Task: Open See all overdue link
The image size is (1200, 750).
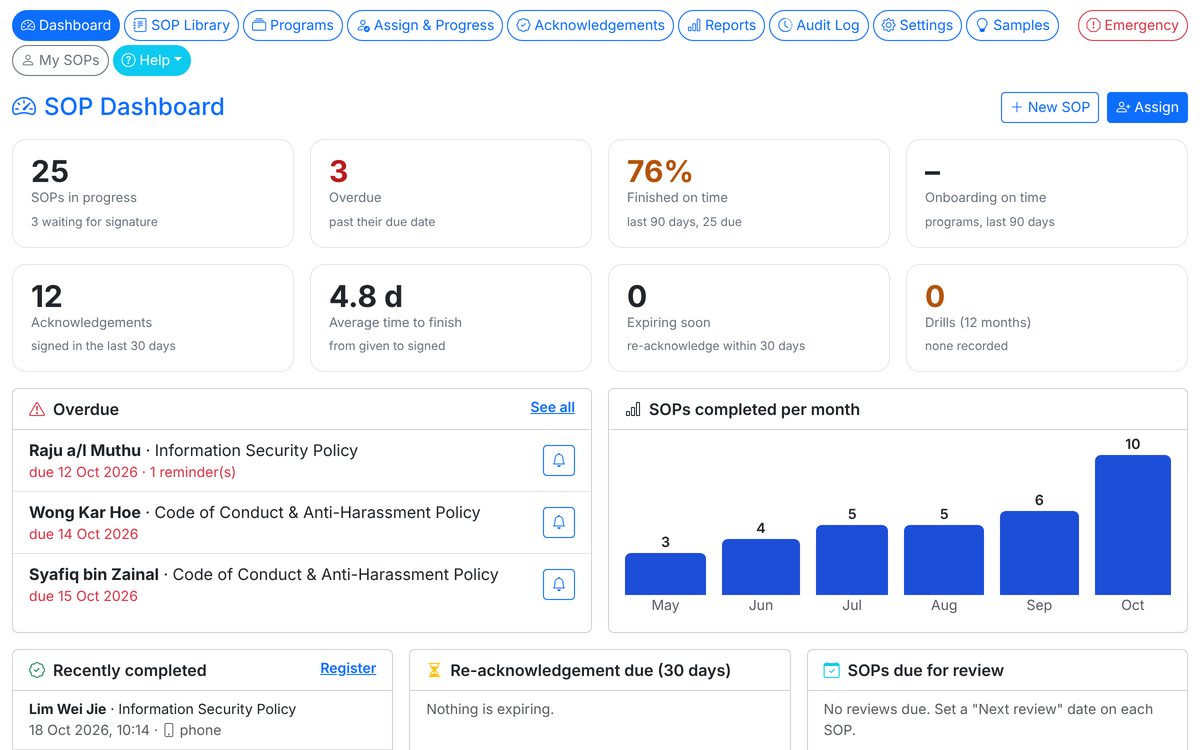Action: pos(552,407)
